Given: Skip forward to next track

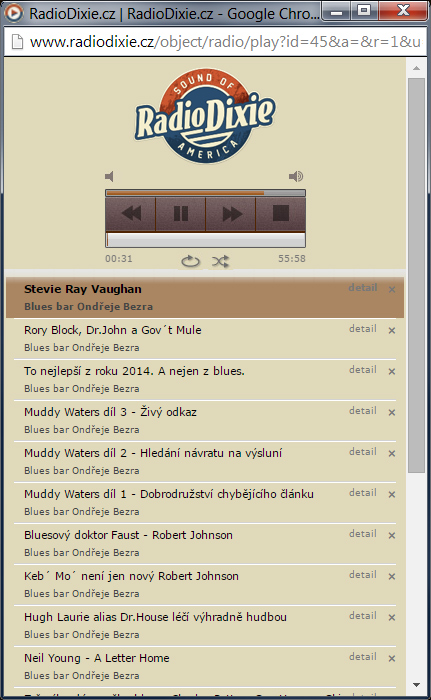Looking at the screenshot, I should 231,214.
